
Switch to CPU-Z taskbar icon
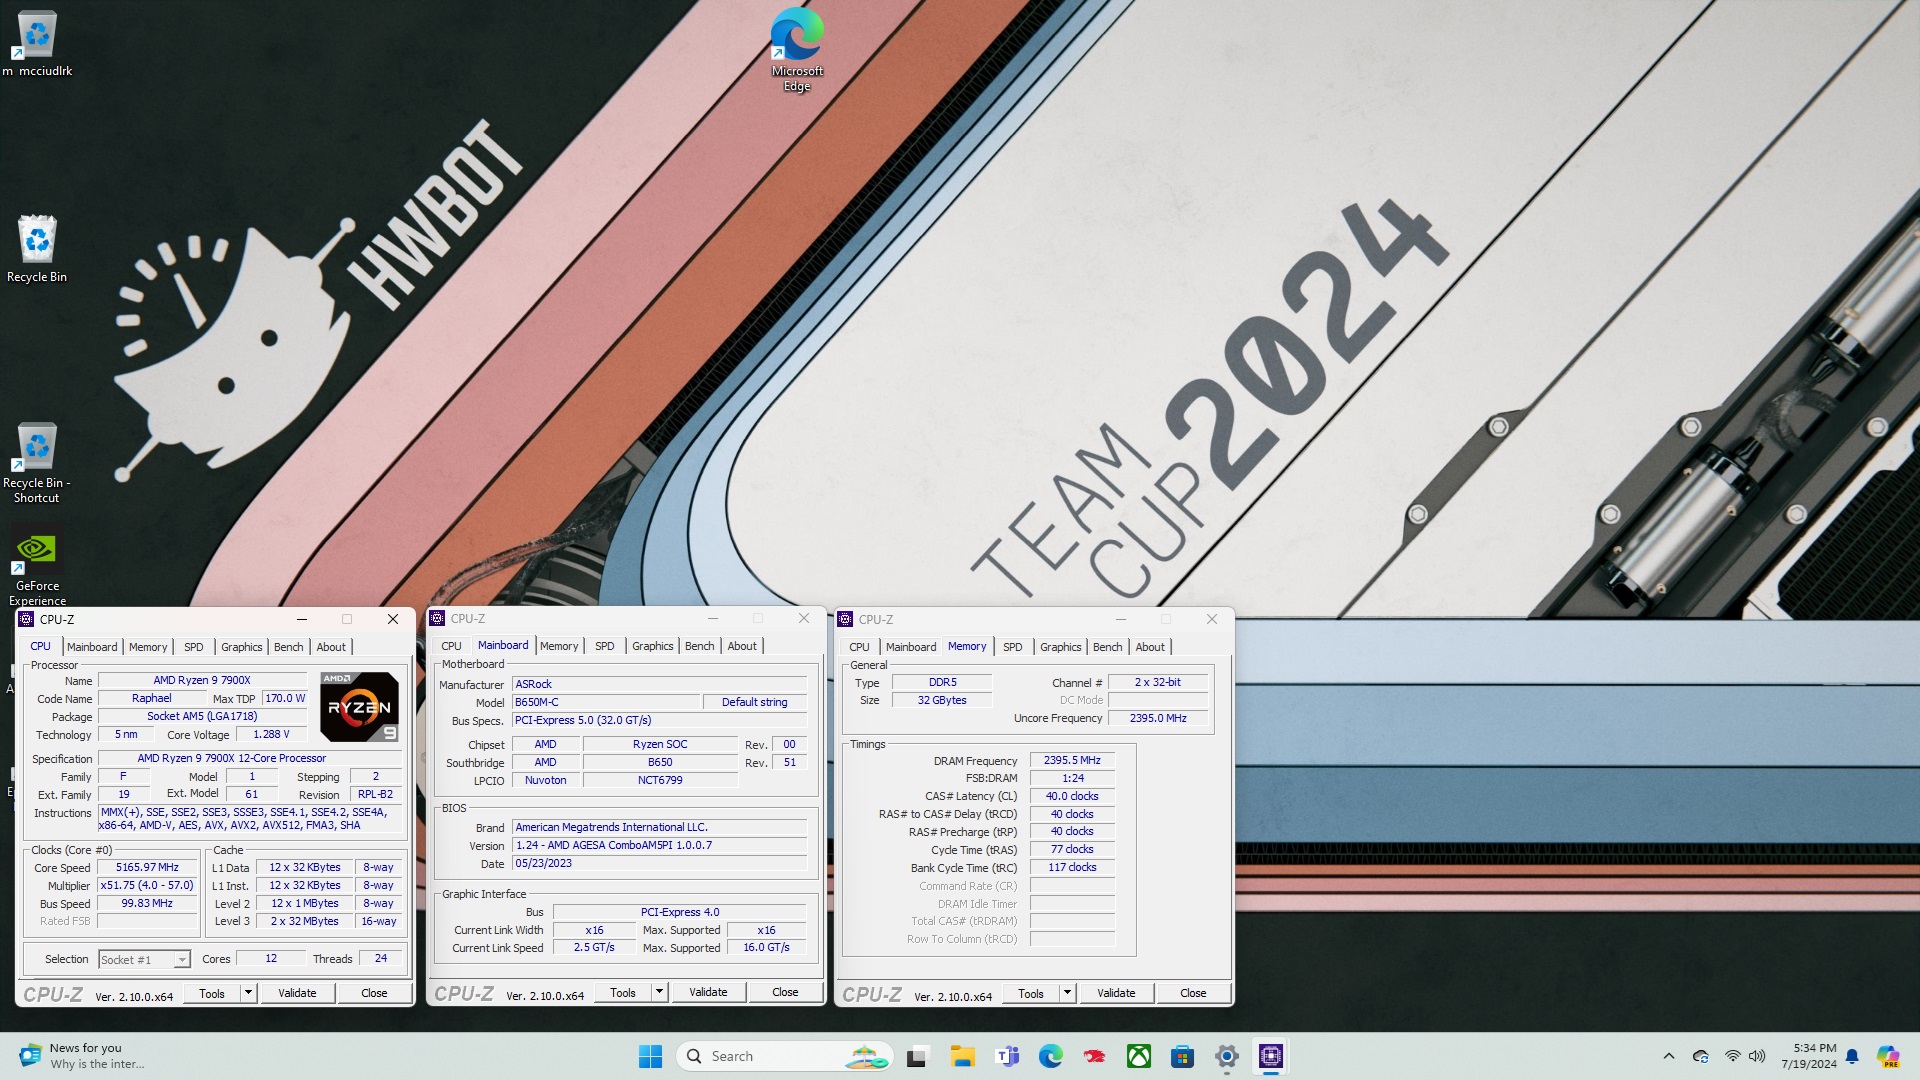(1271, 1056)
